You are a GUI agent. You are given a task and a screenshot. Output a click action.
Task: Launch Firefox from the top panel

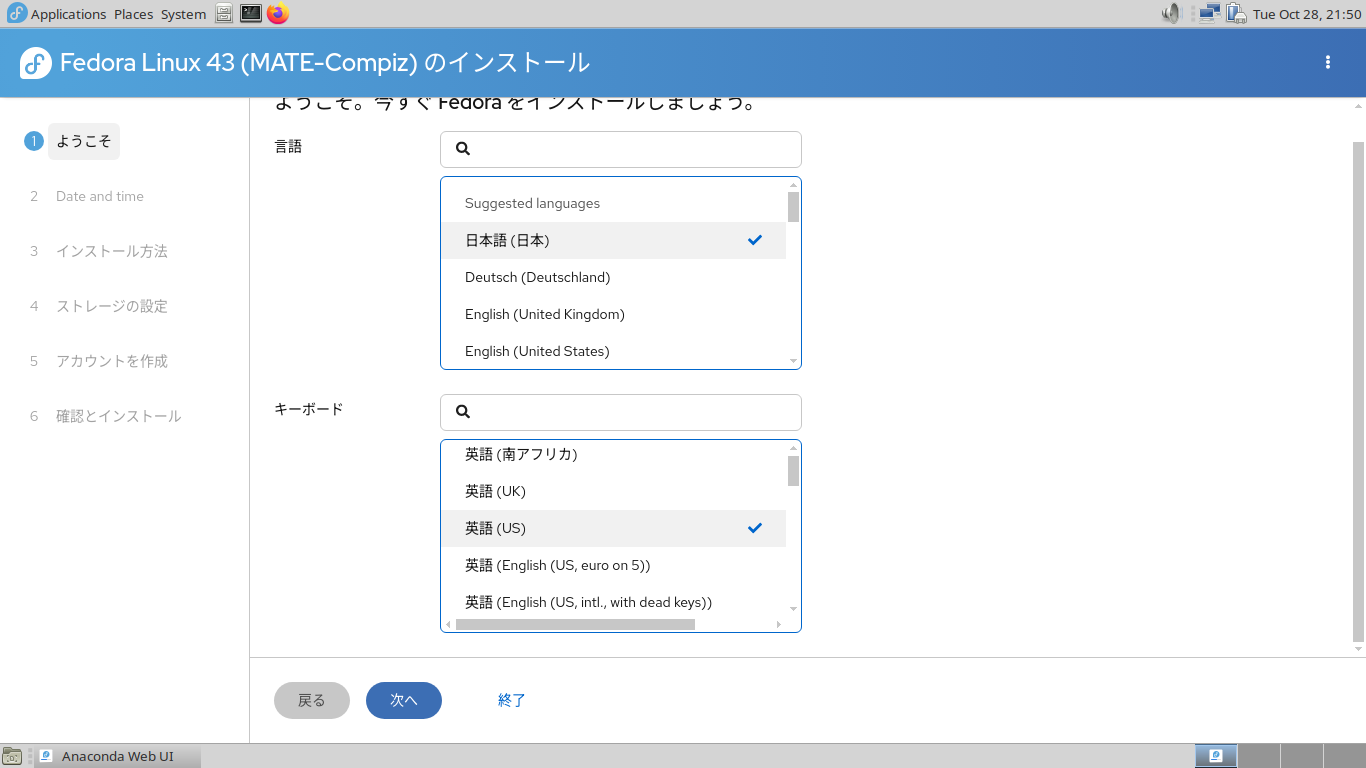pos(277,14)
